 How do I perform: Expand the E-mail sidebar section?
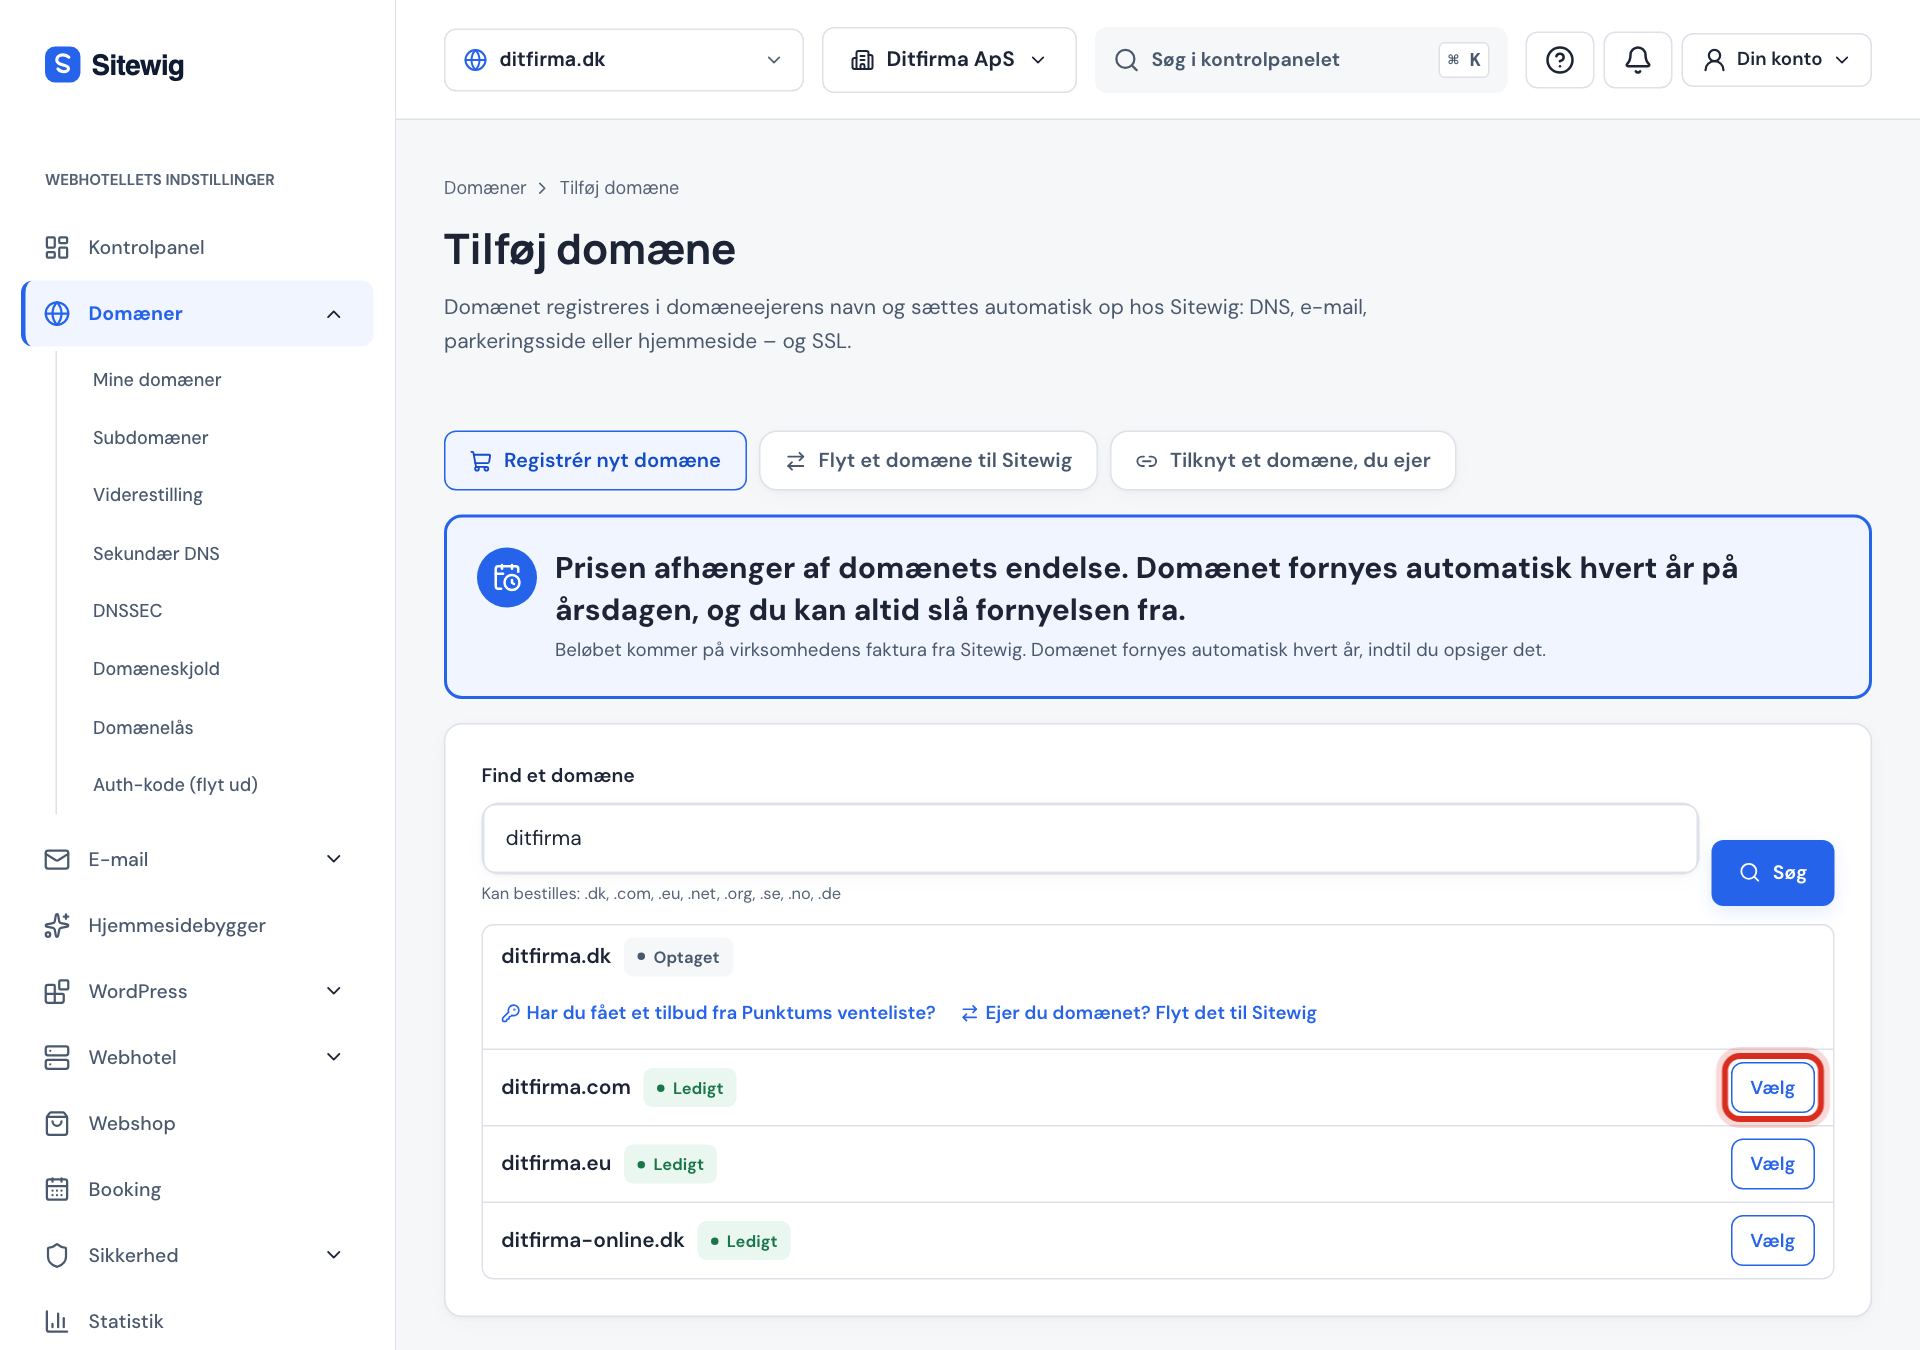[x=334, y=859]
